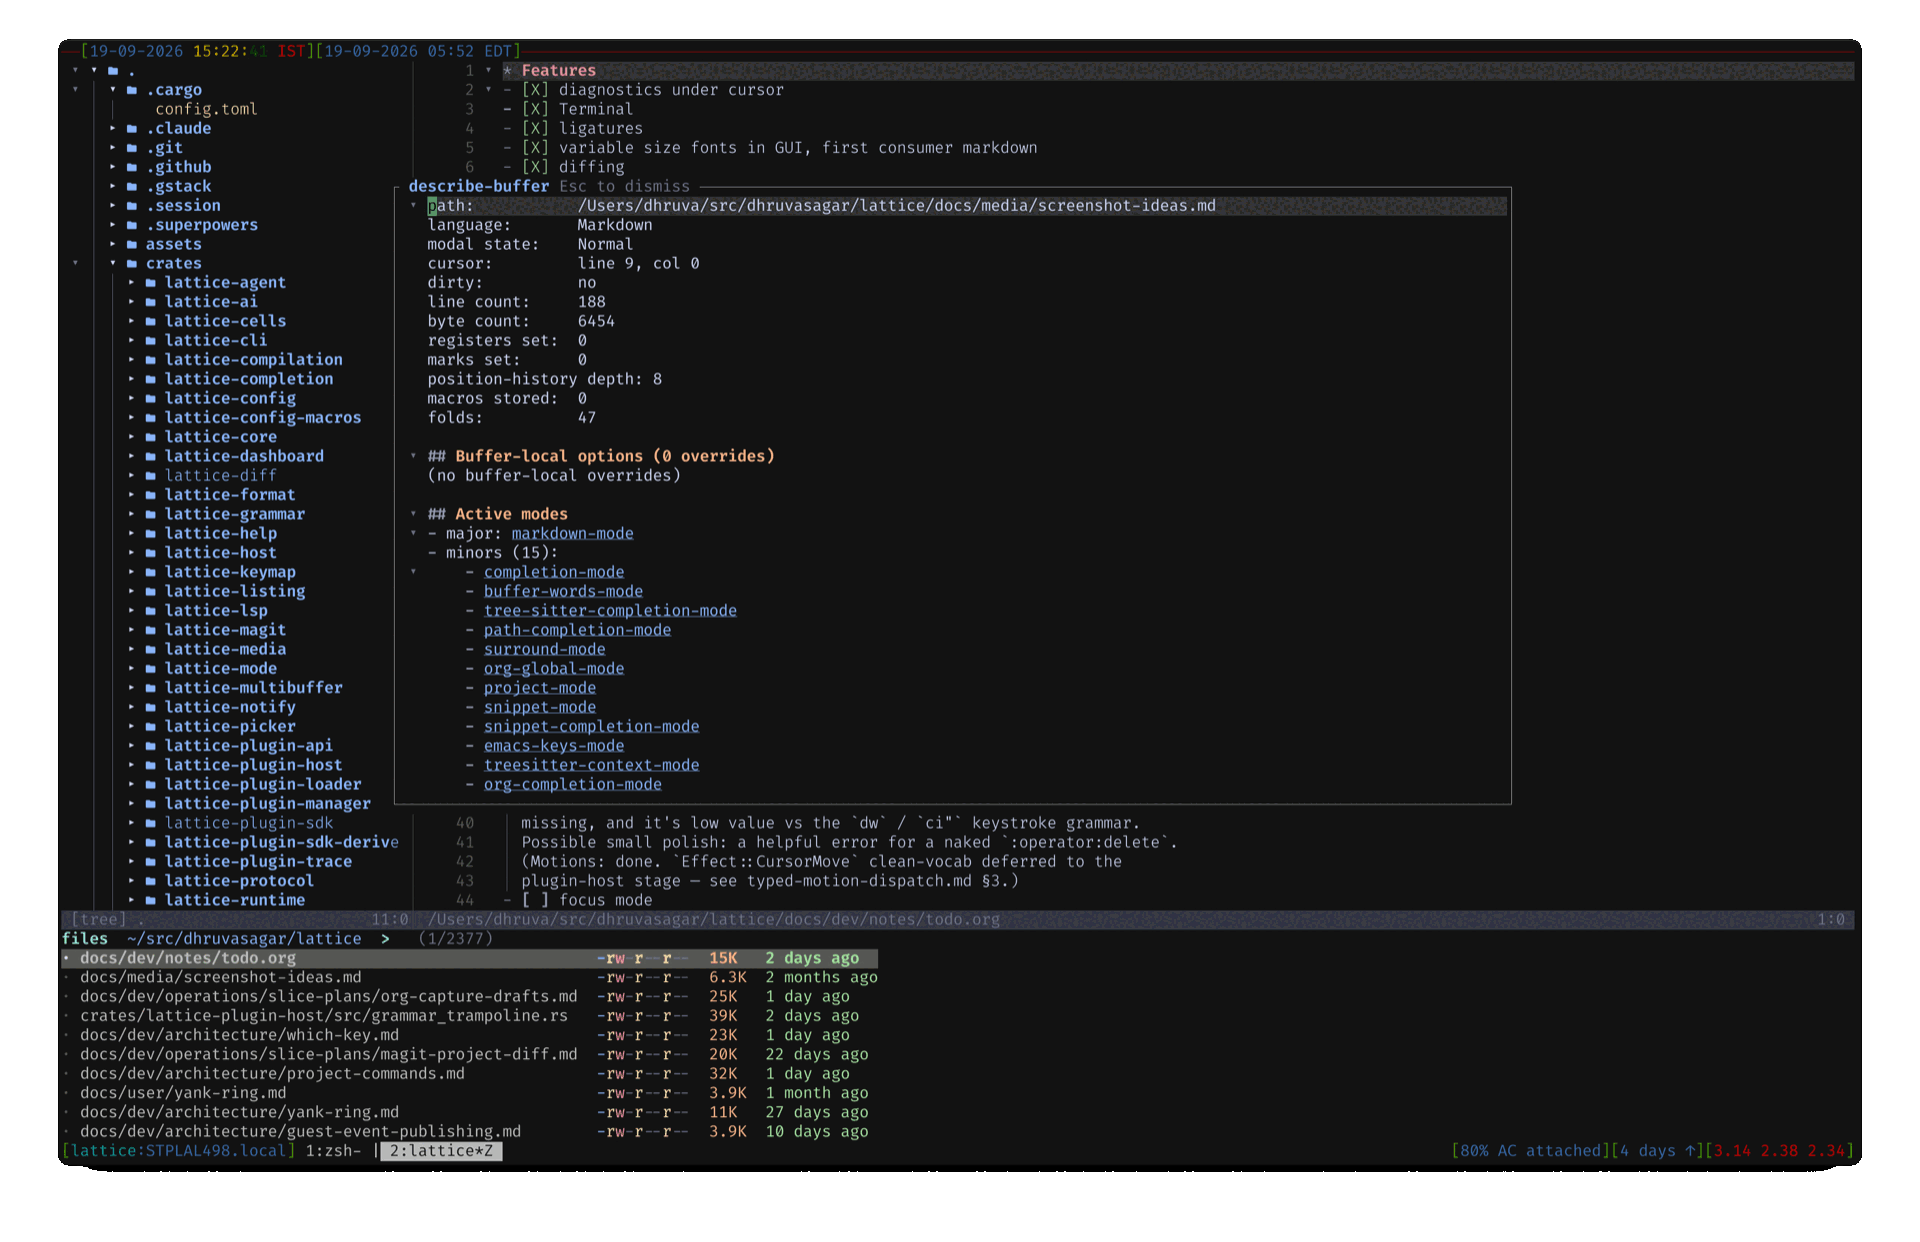This screenshot has width=1920, height=1242.
Task: Select tmux window 2:lattice
Action: (x=441, y=1151)
